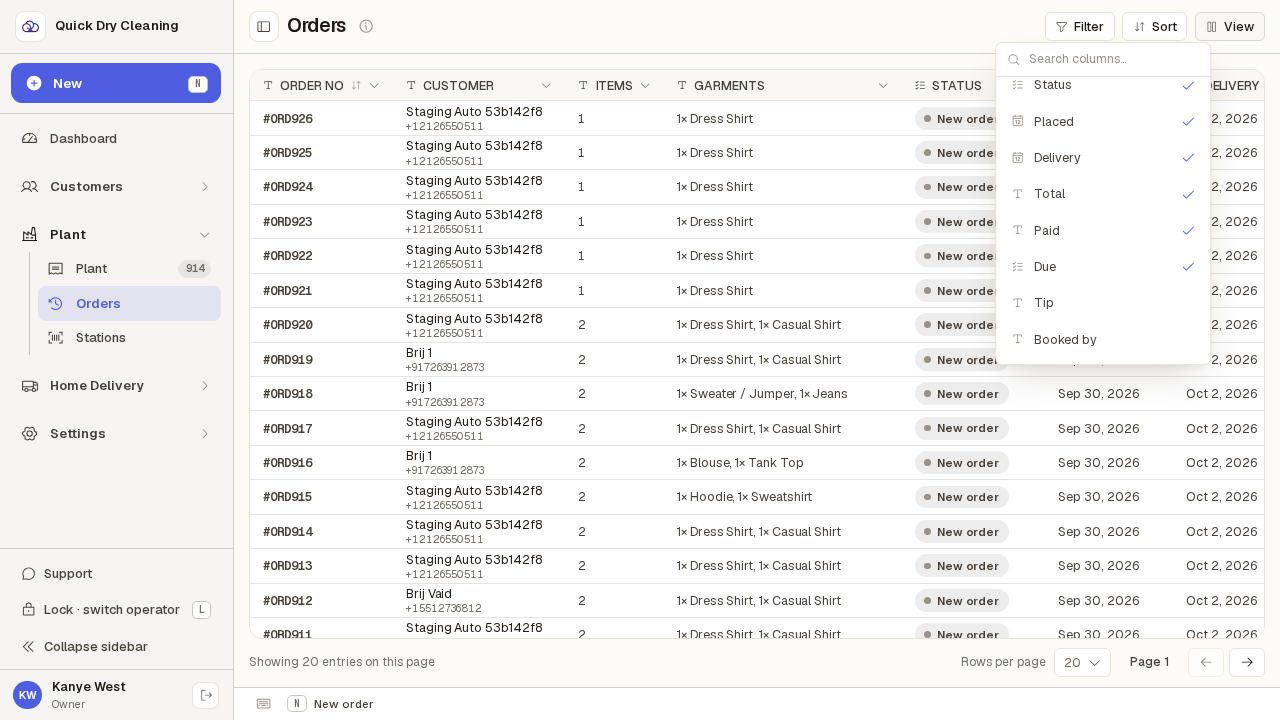Click the KW user avatar

pos(27,695)
